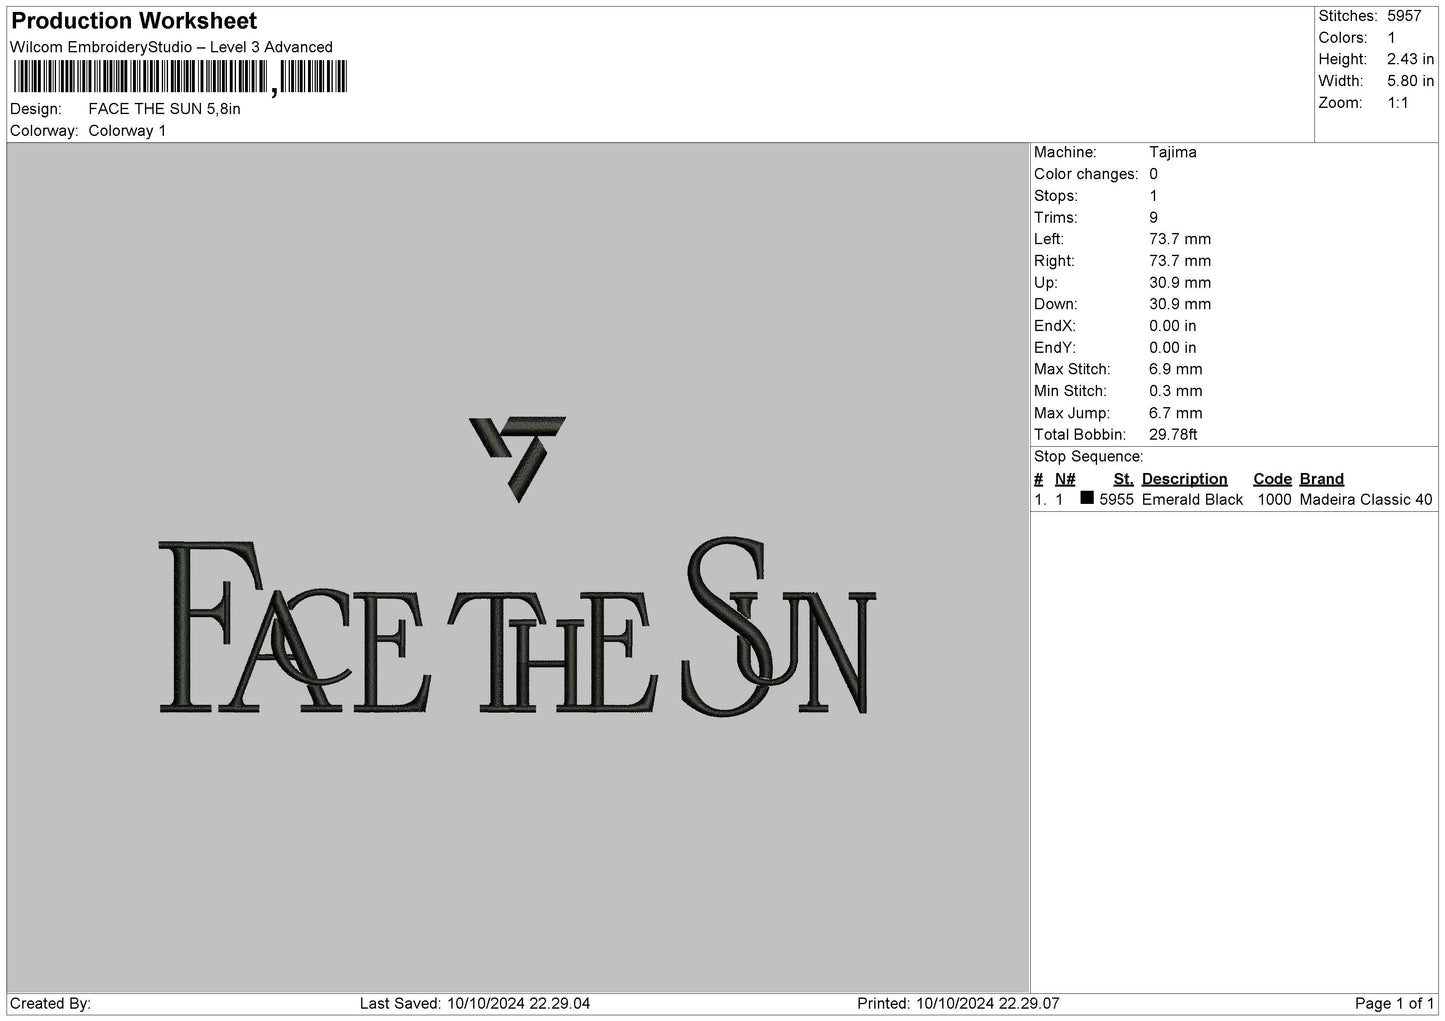Click the 'Madeira Classic 40' brand cell

1366,500
